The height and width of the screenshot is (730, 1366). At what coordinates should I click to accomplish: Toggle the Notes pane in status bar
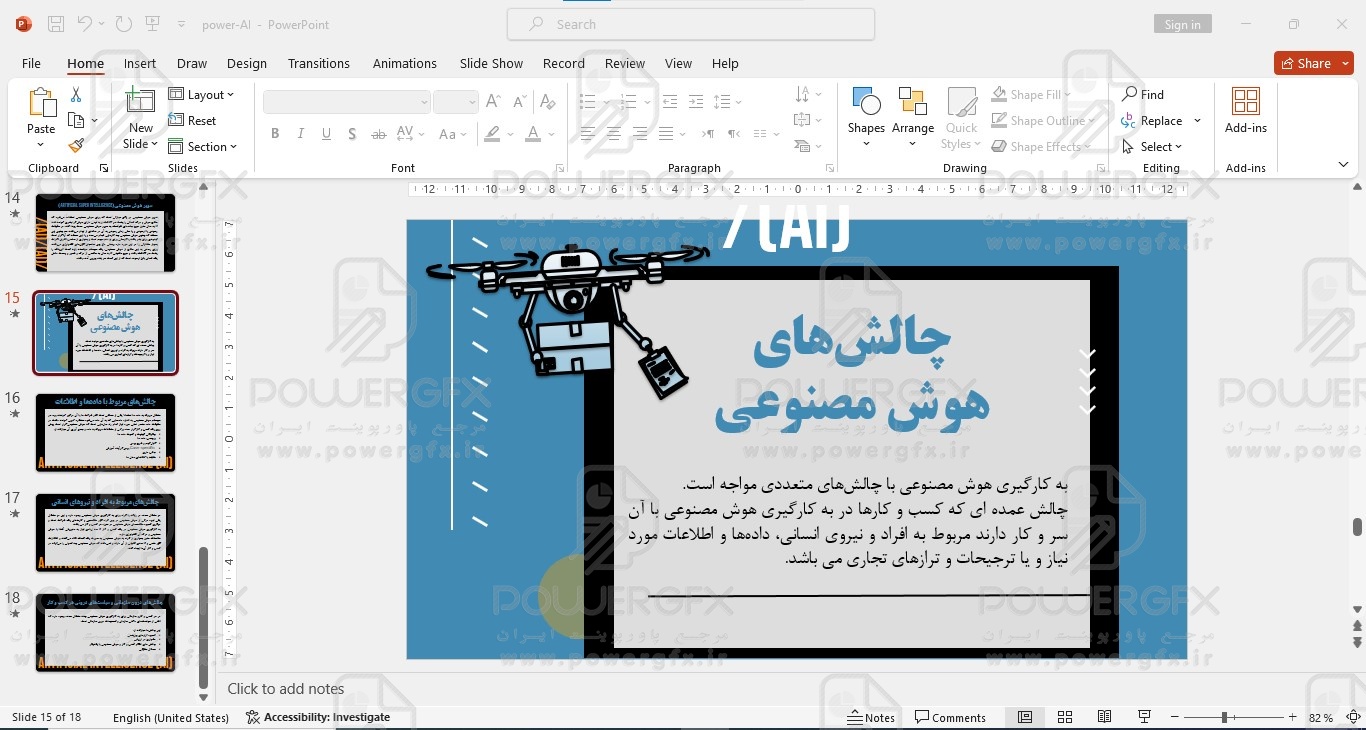(871, 717)
